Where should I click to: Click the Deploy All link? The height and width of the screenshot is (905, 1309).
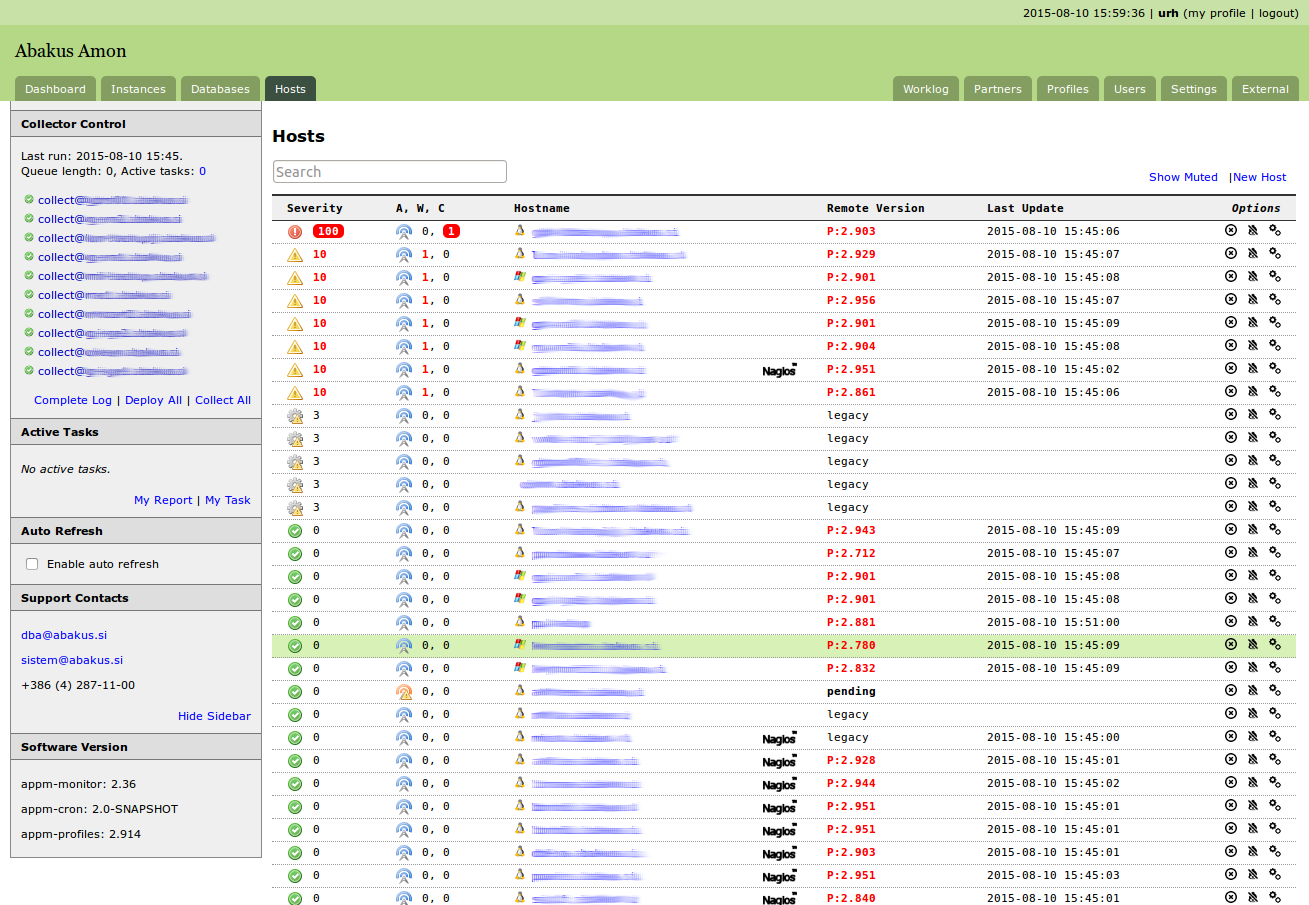(153, 400)
